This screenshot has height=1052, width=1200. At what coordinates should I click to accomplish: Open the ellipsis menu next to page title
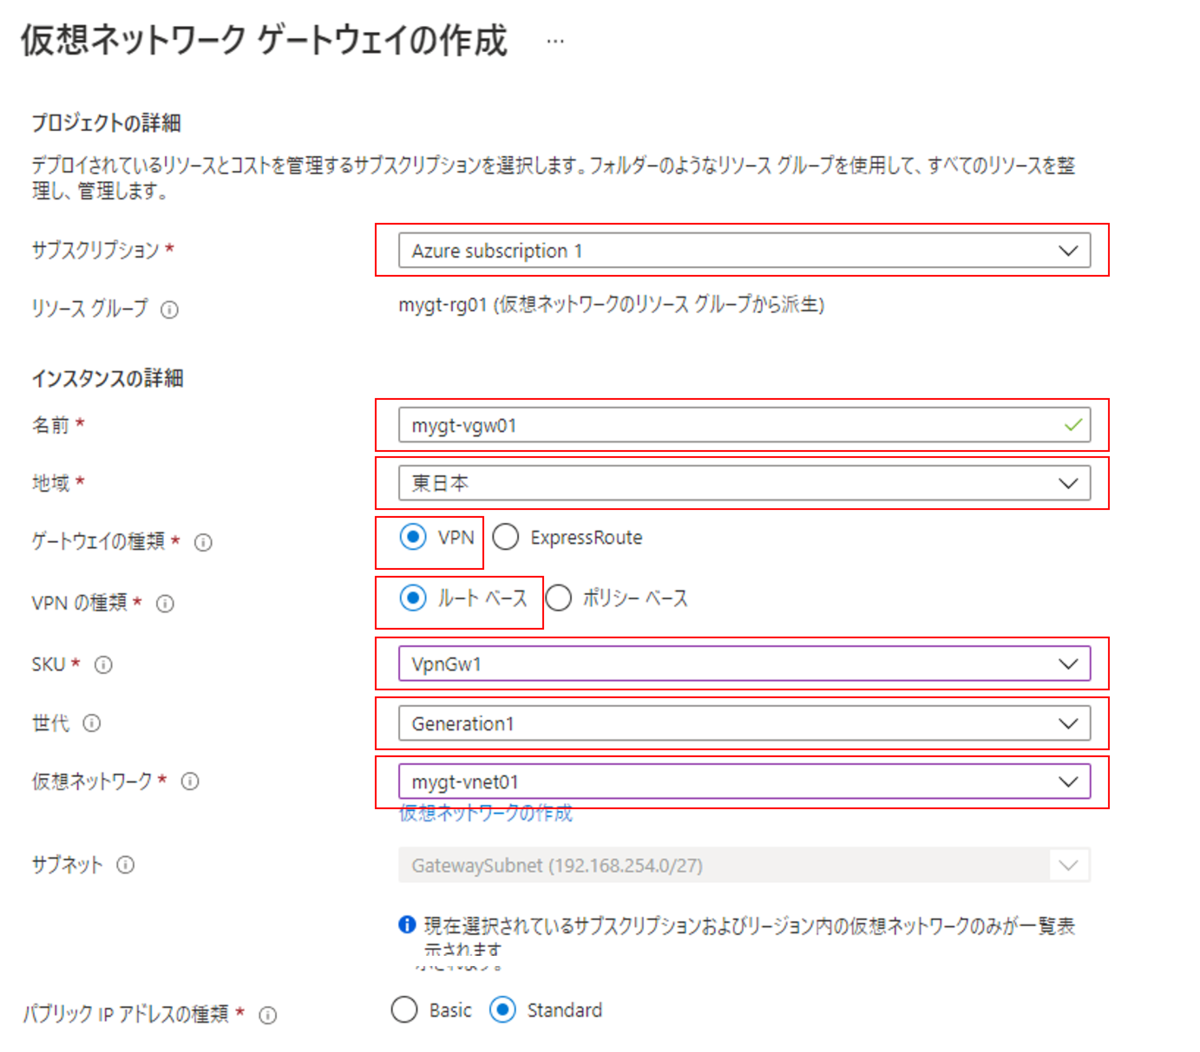click(555, 40)
